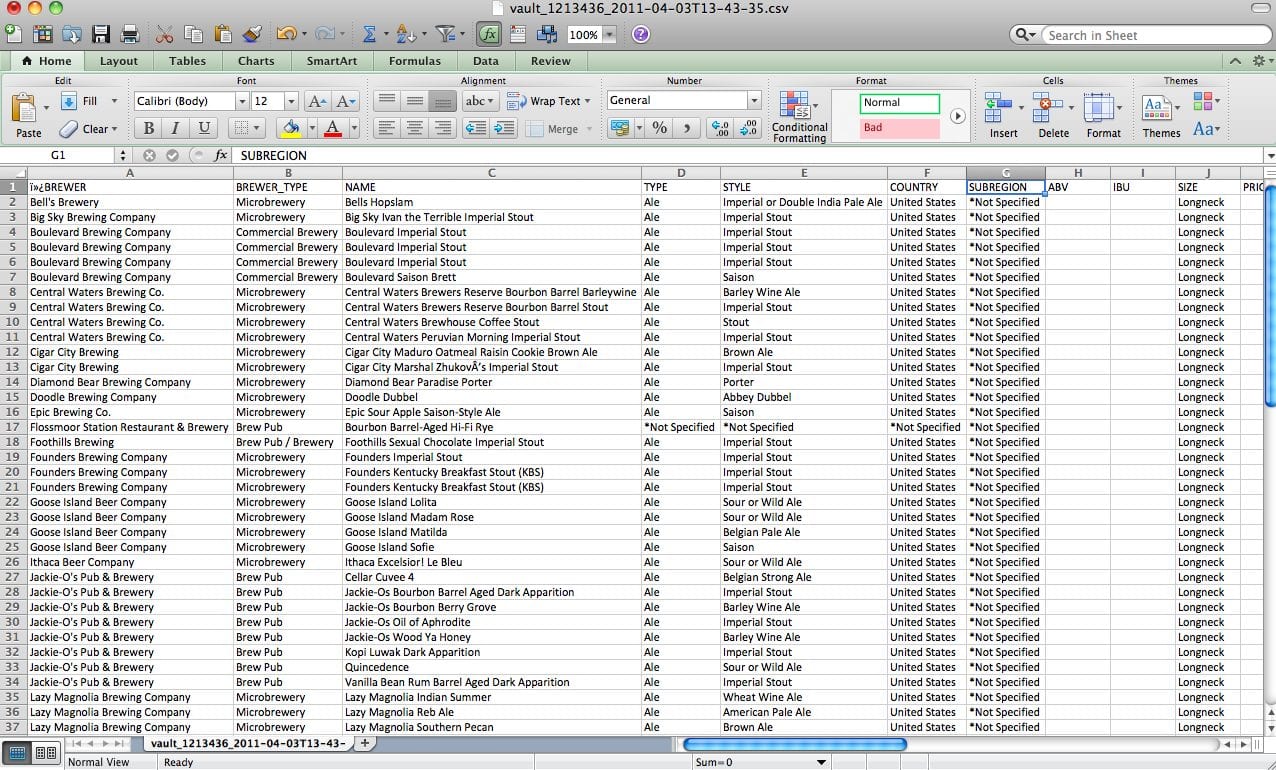This screenshot has width=1276, height=770.
Task: Apply the Bad cell style
Action: point(900,128)
